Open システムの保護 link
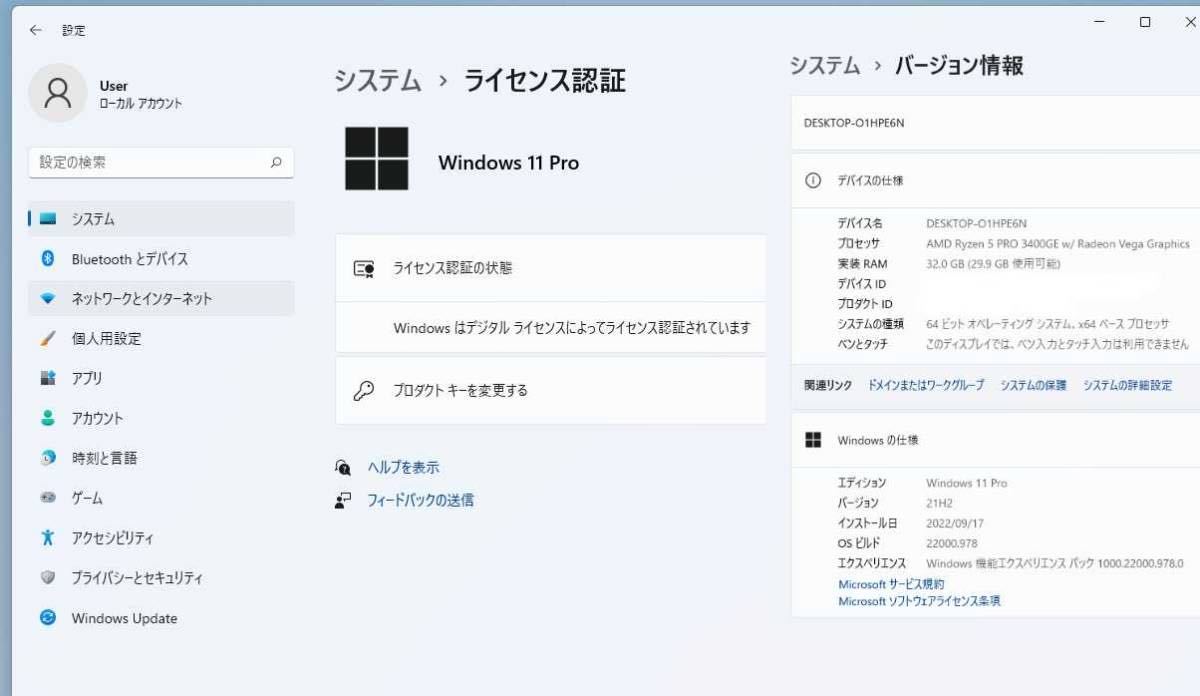Screen dimensions: 1200x696 click(1033, 385)
